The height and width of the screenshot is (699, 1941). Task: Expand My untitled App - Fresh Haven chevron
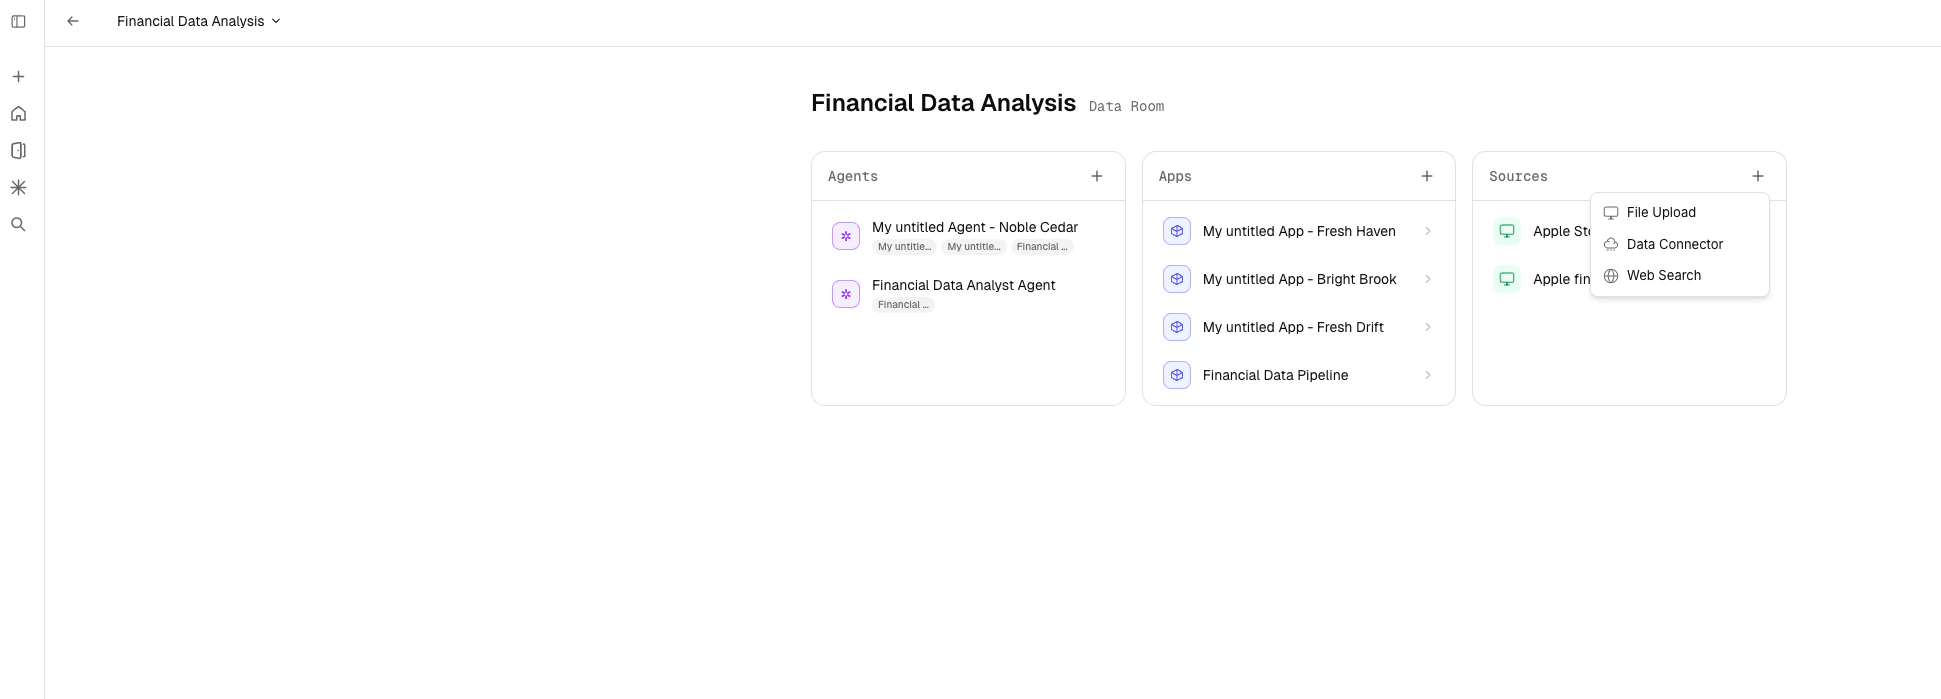[1428, 231]
